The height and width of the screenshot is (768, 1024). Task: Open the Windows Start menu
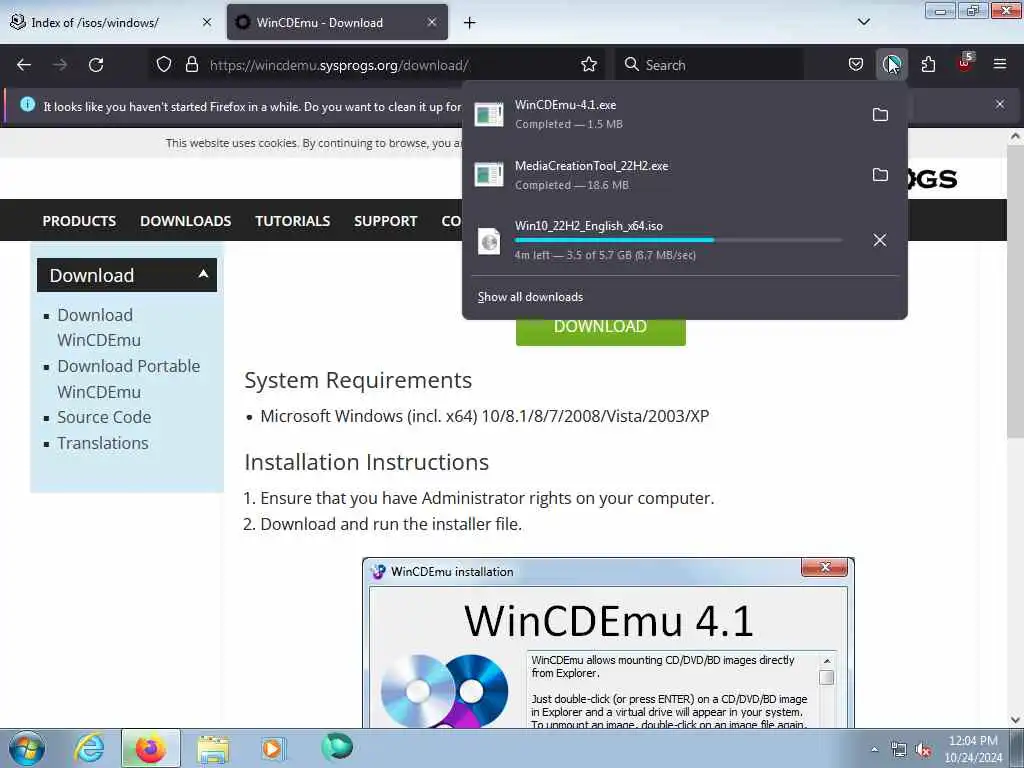click(27, 748)
